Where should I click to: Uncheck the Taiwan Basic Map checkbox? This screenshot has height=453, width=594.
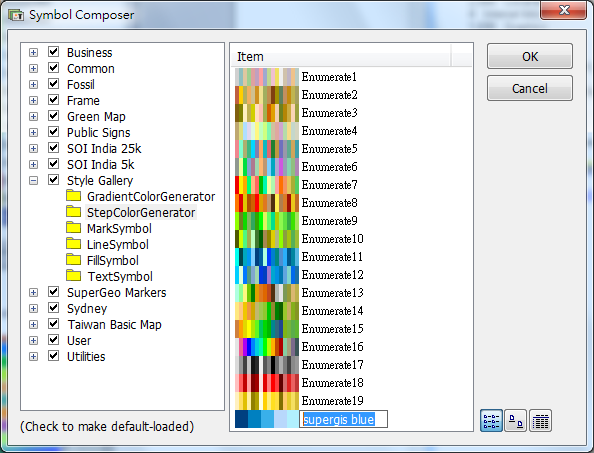pyautogui.click(x=53, y=324)
